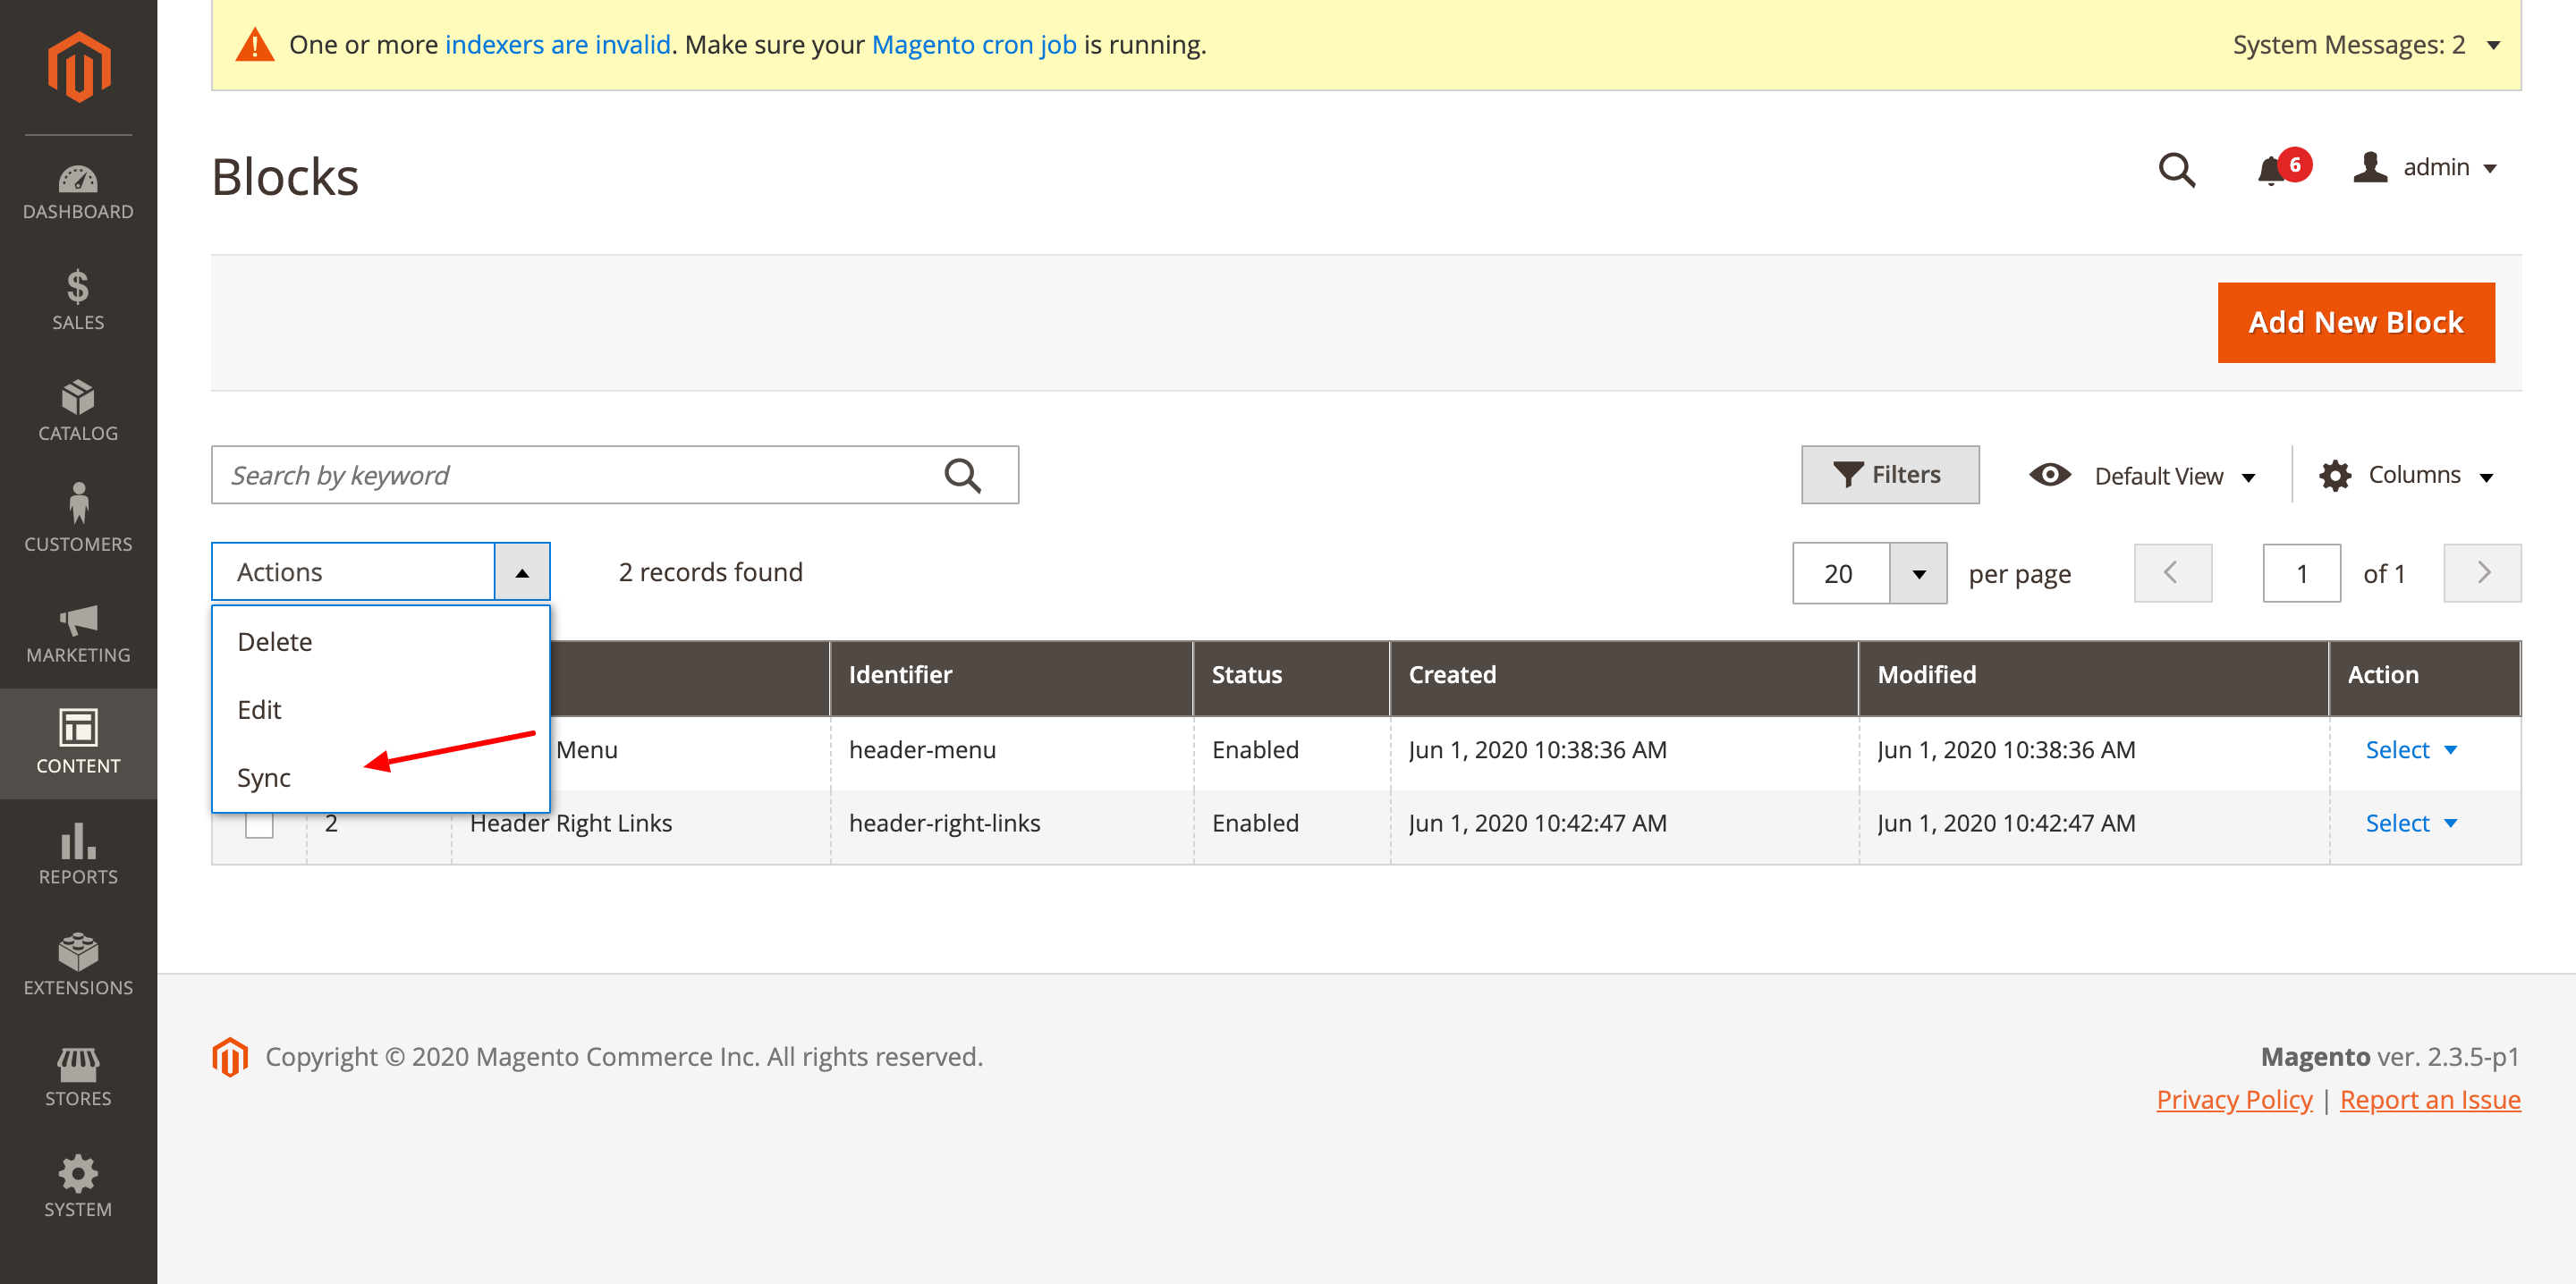Click the global search magnifier icon
This screenshot has height=1284, width=2576.
[x=2176, y=169]
